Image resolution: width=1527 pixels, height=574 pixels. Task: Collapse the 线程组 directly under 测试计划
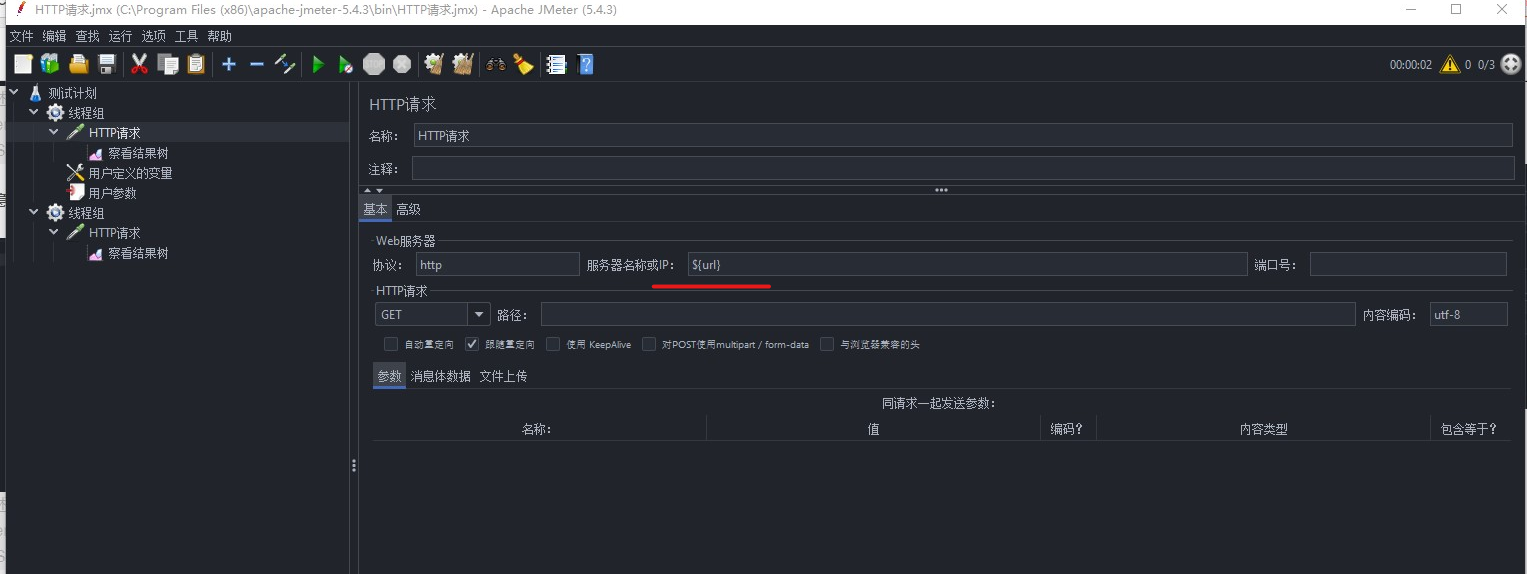click(x=34, y=112)
